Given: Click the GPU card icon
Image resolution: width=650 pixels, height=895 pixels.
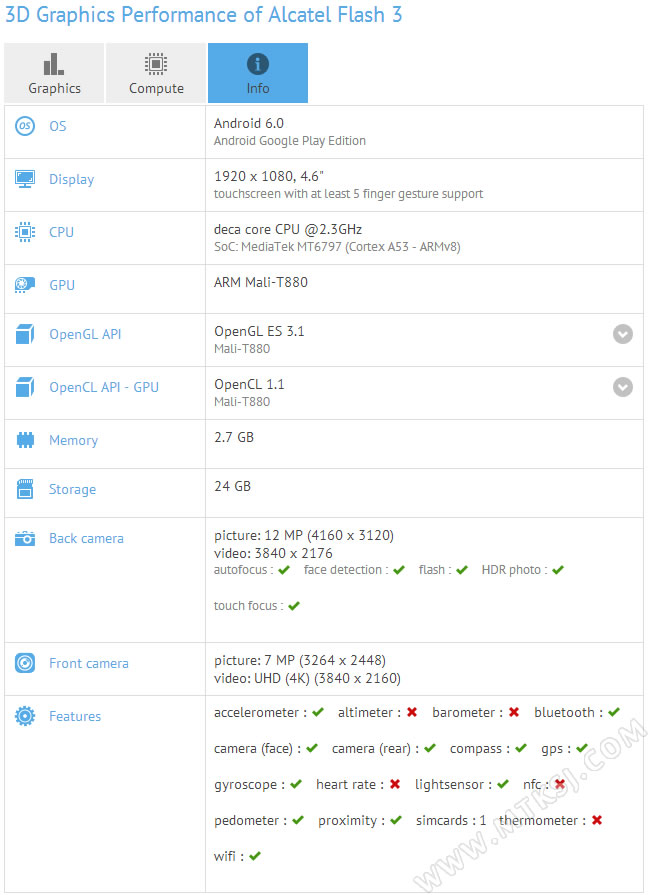Looking at the screenshot, I should (25, 284).
